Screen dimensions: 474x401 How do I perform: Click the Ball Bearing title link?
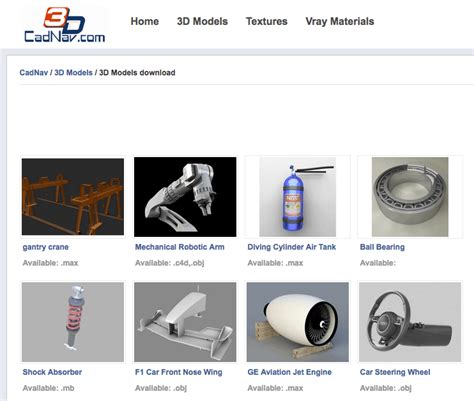click(382, 247)
